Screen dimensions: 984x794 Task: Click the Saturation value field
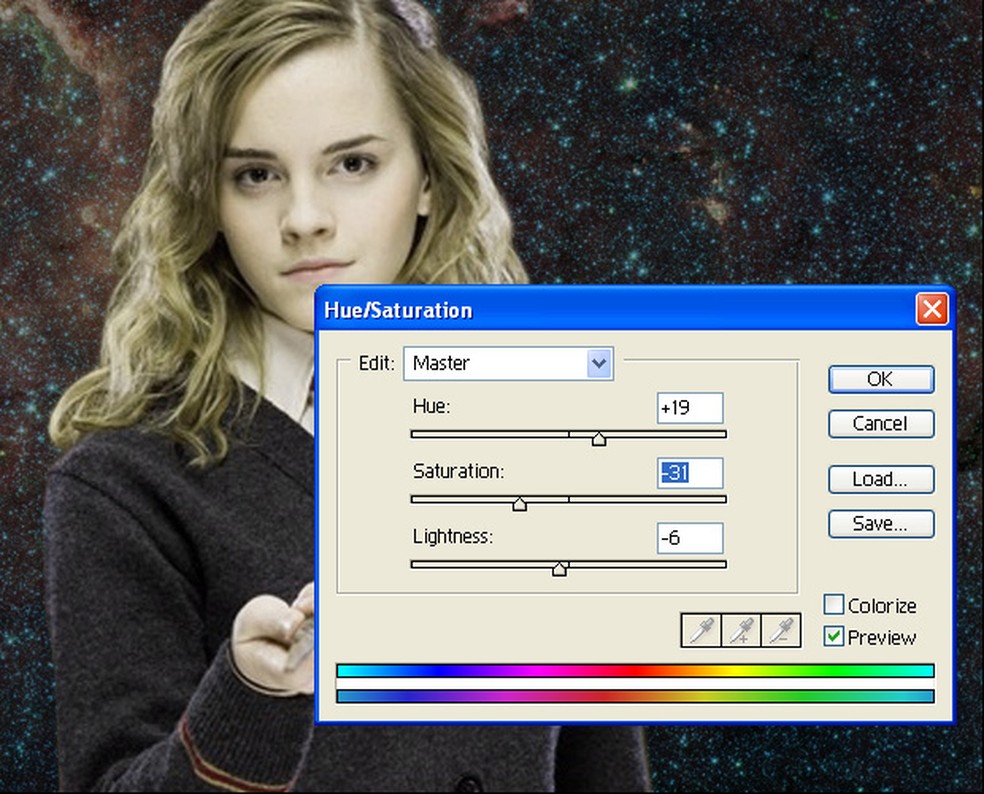690,473
